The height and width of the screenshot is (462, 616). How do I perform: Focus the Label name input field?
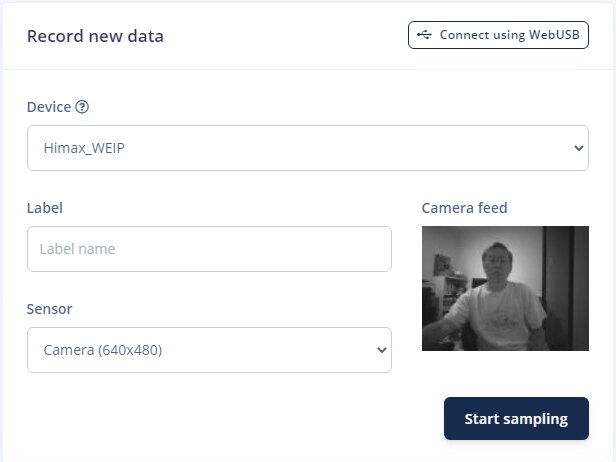click(x=209, y=249)
